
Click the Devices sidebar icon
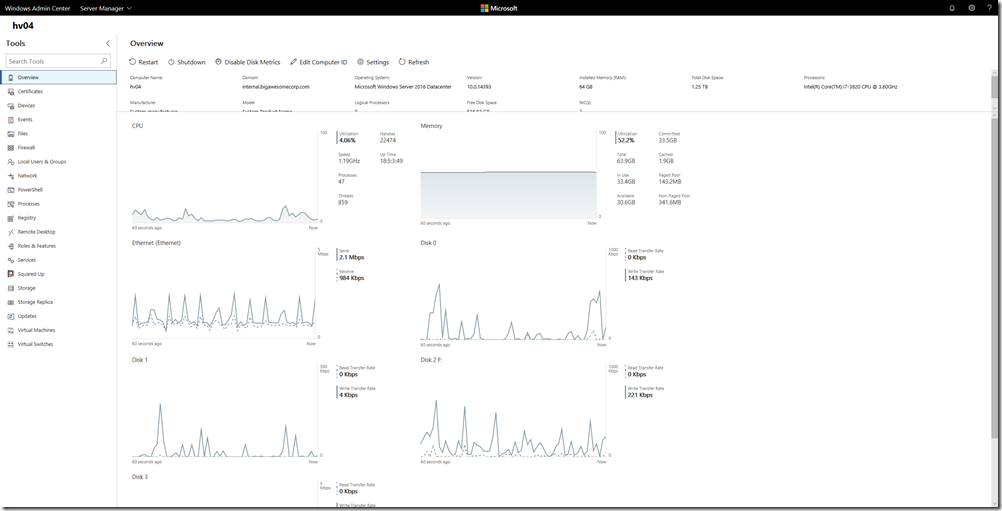11,105
